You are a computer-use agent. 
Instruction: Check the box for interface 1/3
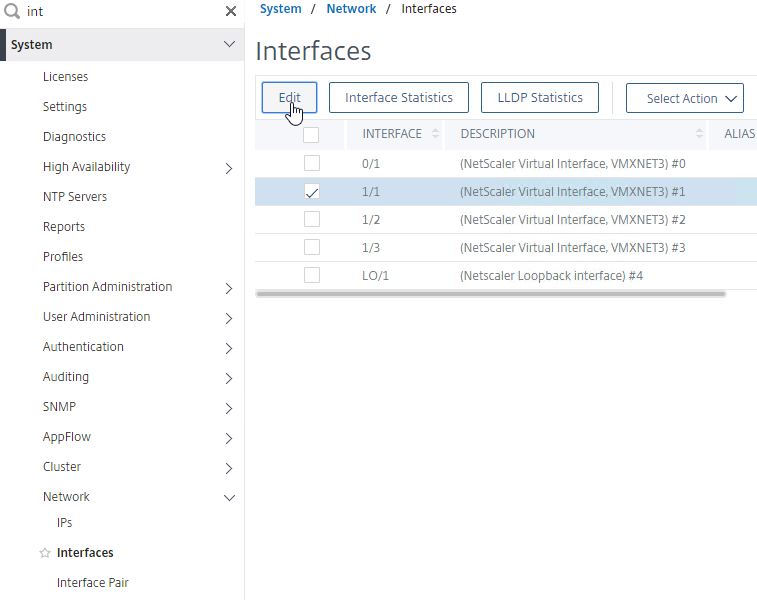312,247
